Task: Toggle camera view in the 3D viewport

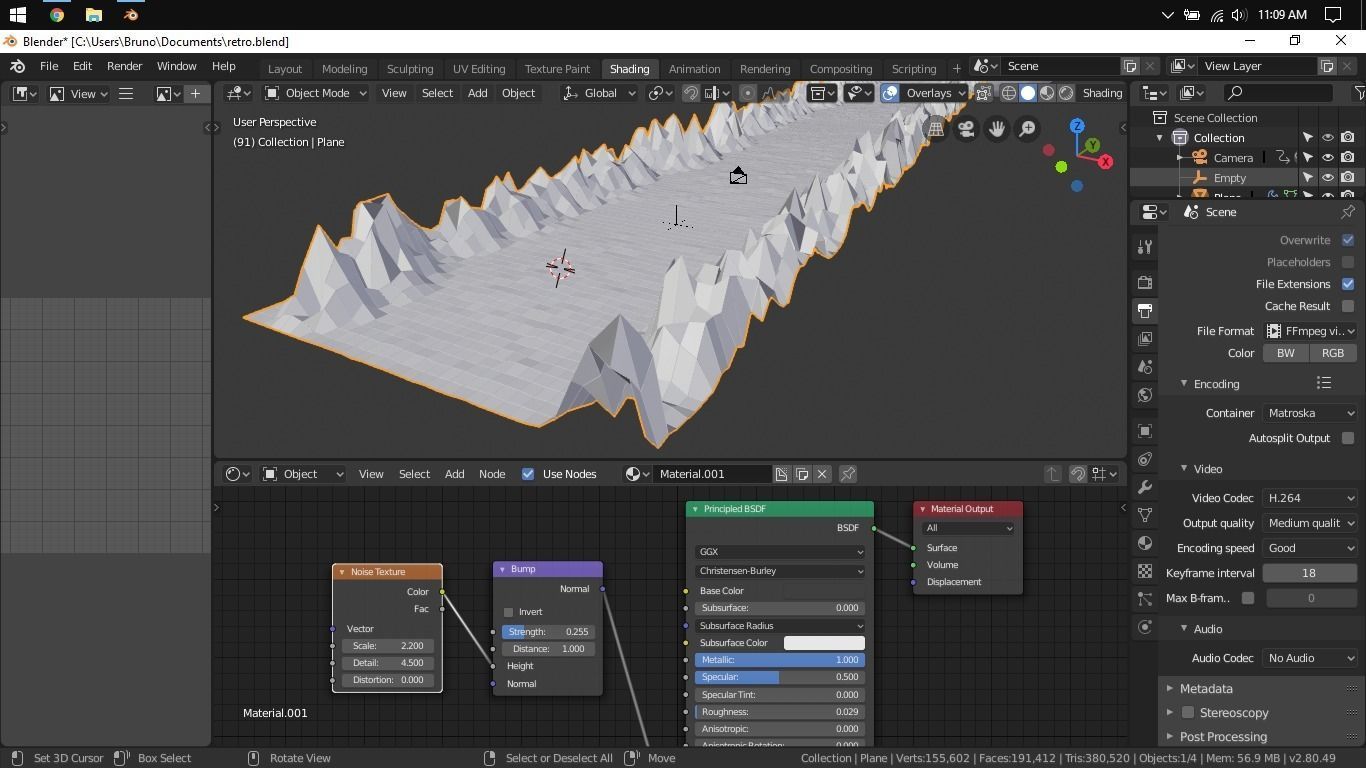Action: [966, 129]
